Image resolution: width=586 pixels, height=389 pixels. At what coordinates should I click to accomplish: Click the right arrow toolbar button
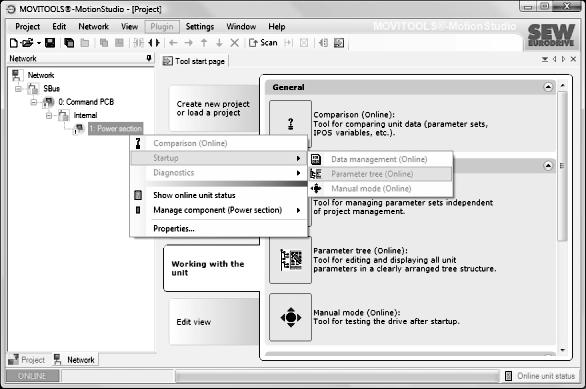tap(188, 43)
